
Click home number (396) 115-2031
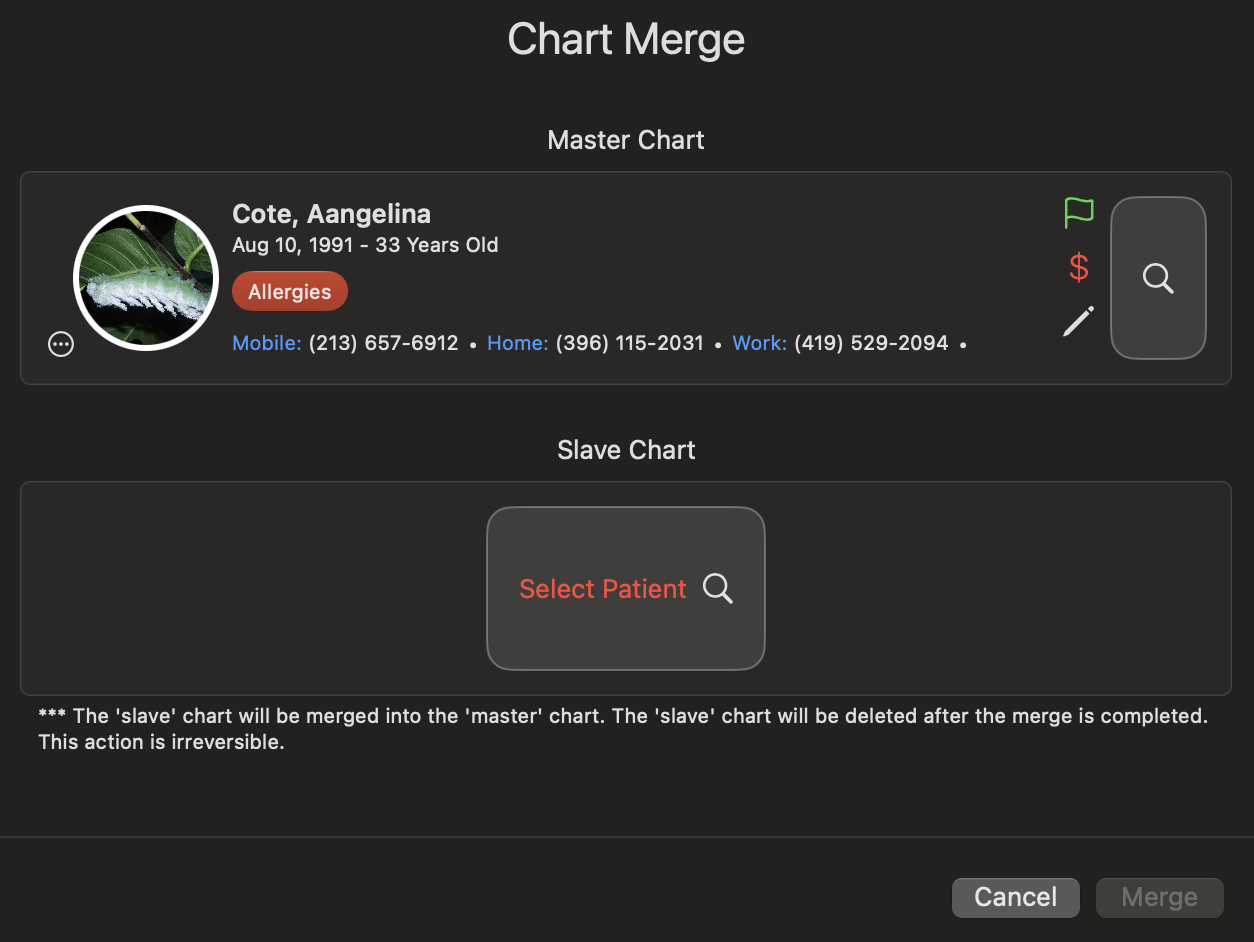pyautogui.click(x=630, y=343)
